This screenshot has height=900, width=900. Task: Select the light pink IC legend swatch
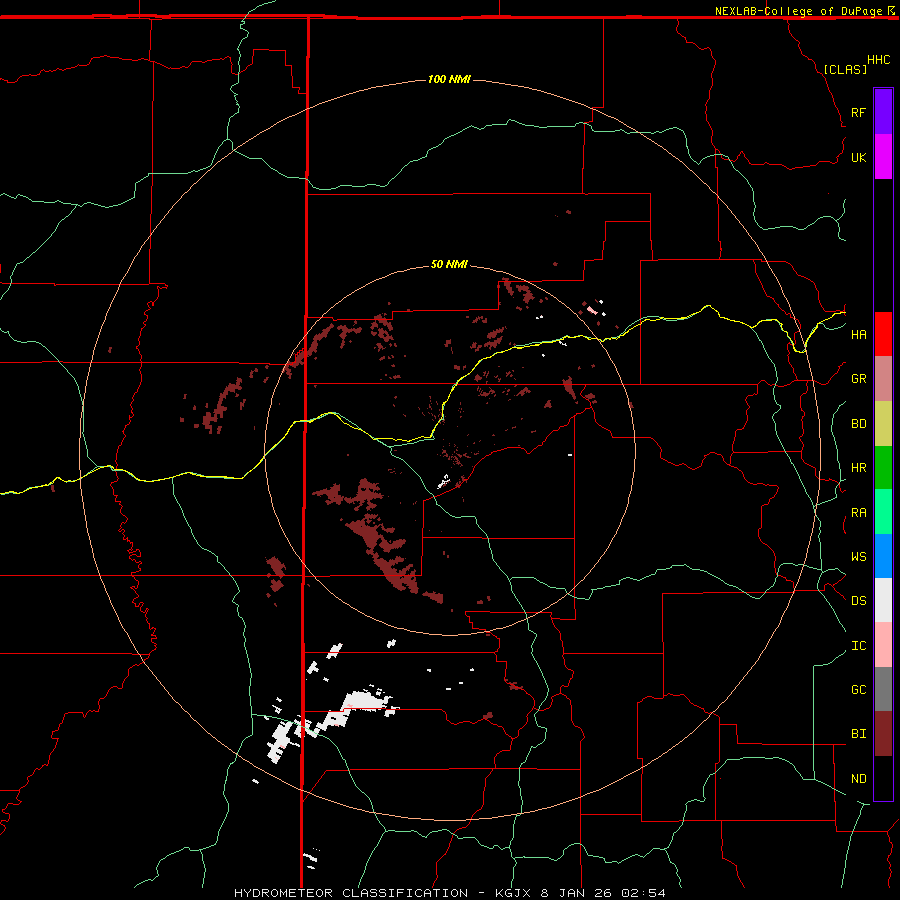(x=883, y=645)
